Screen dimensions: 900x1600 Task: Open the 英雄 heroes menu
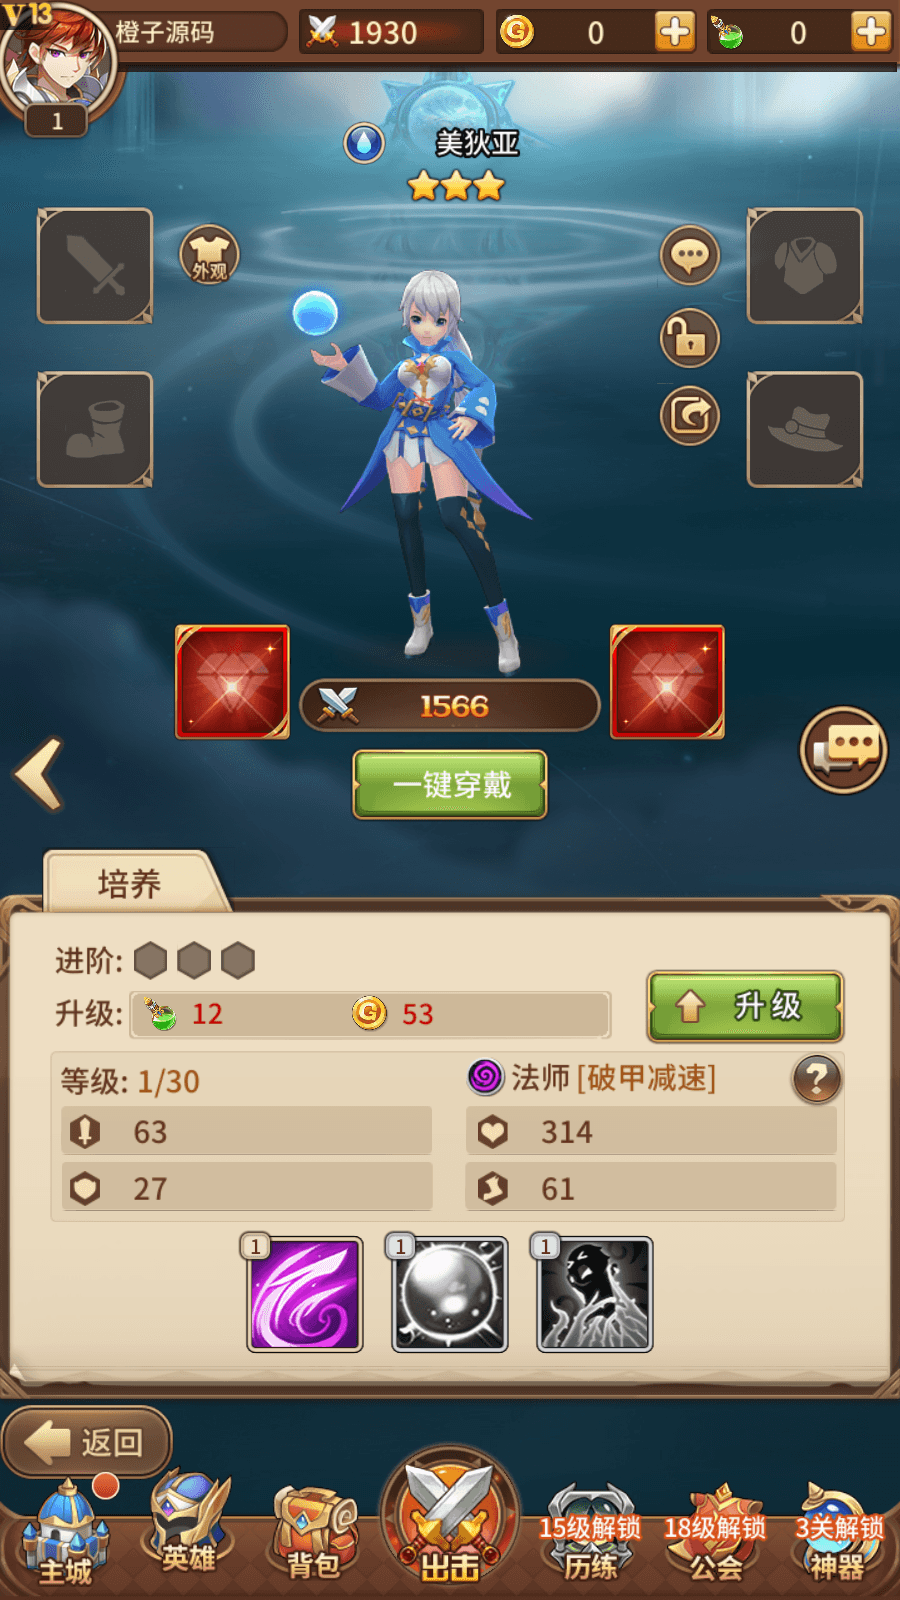click(189, 1524)
